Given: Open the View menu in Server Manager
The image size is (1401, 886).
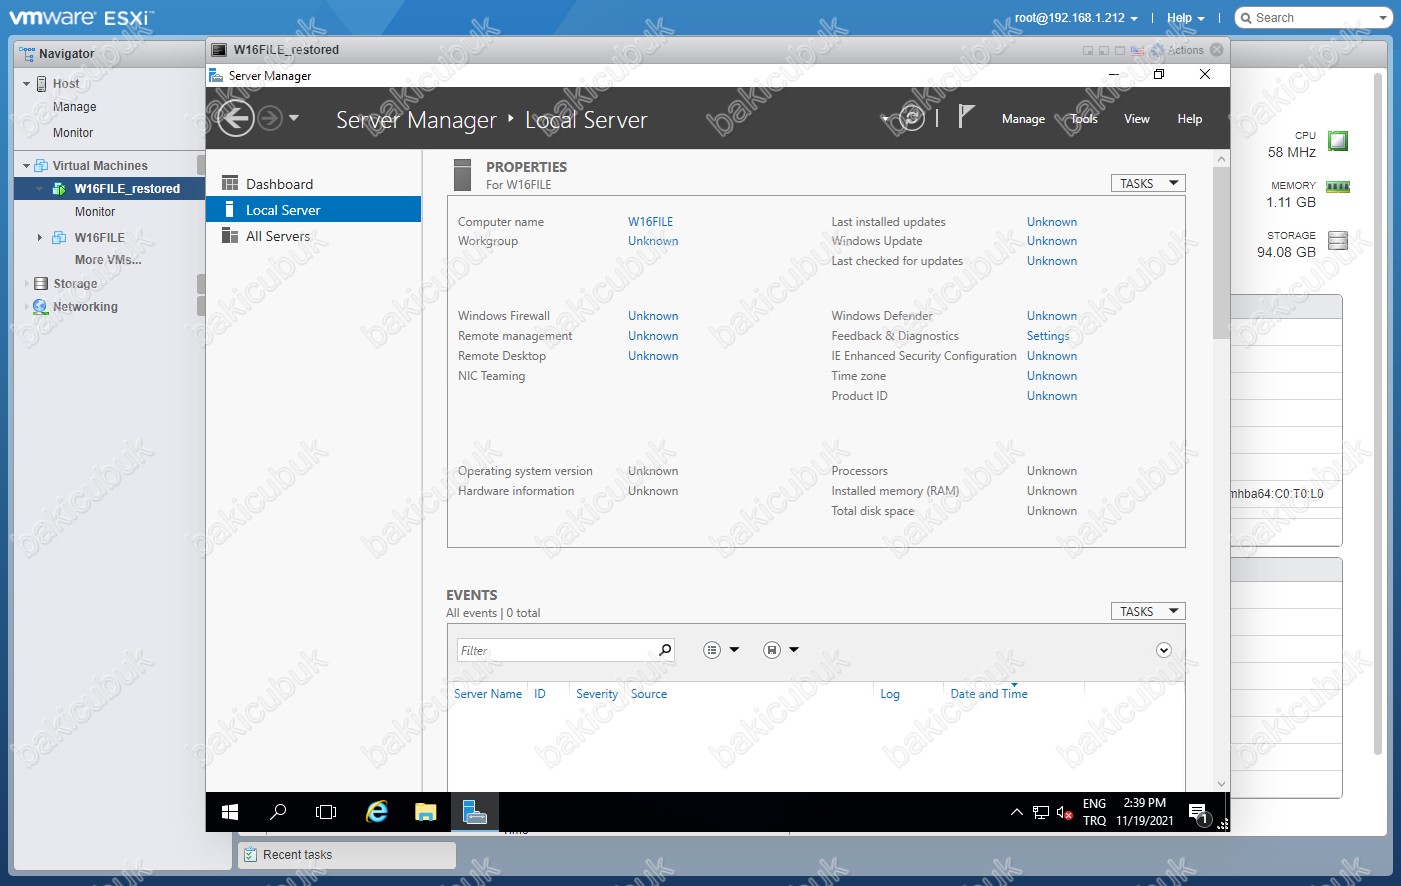Looking at the screenshot, I should tap(1137, 118).
